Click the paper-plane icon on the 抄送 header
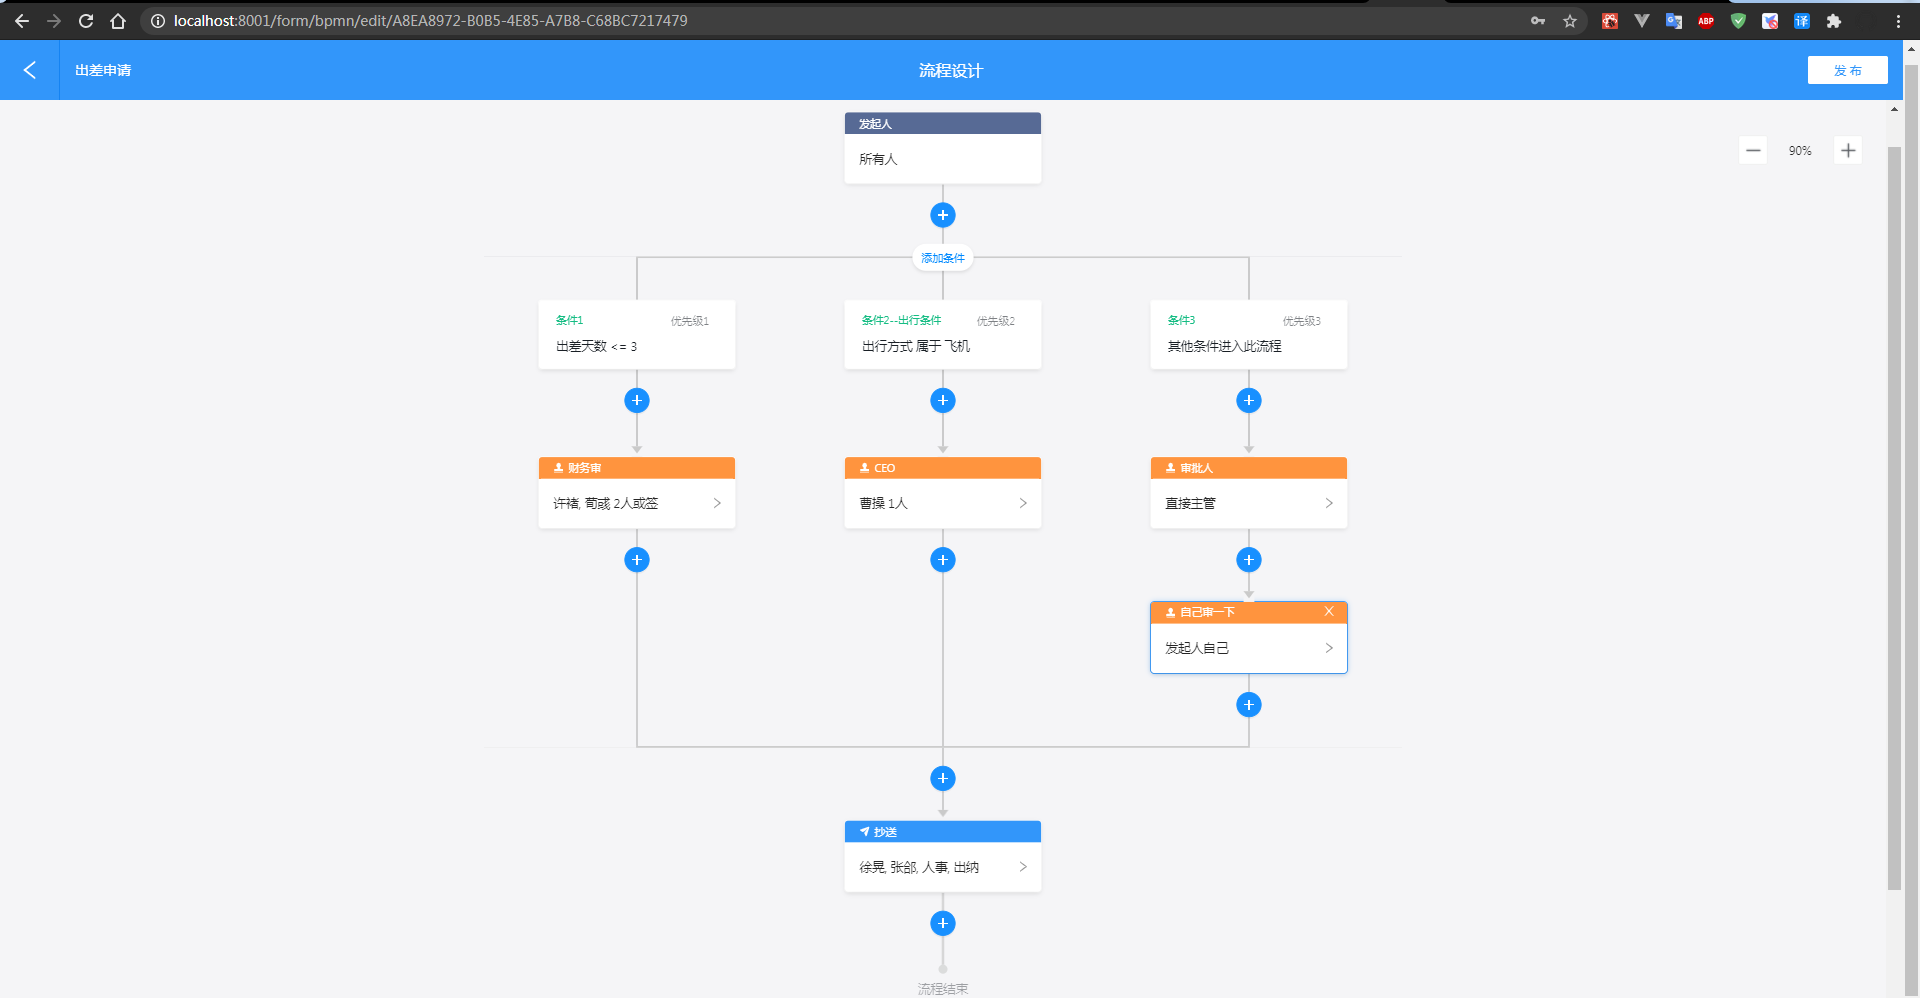The image size is (1920, 998). [x=864, y=831]
